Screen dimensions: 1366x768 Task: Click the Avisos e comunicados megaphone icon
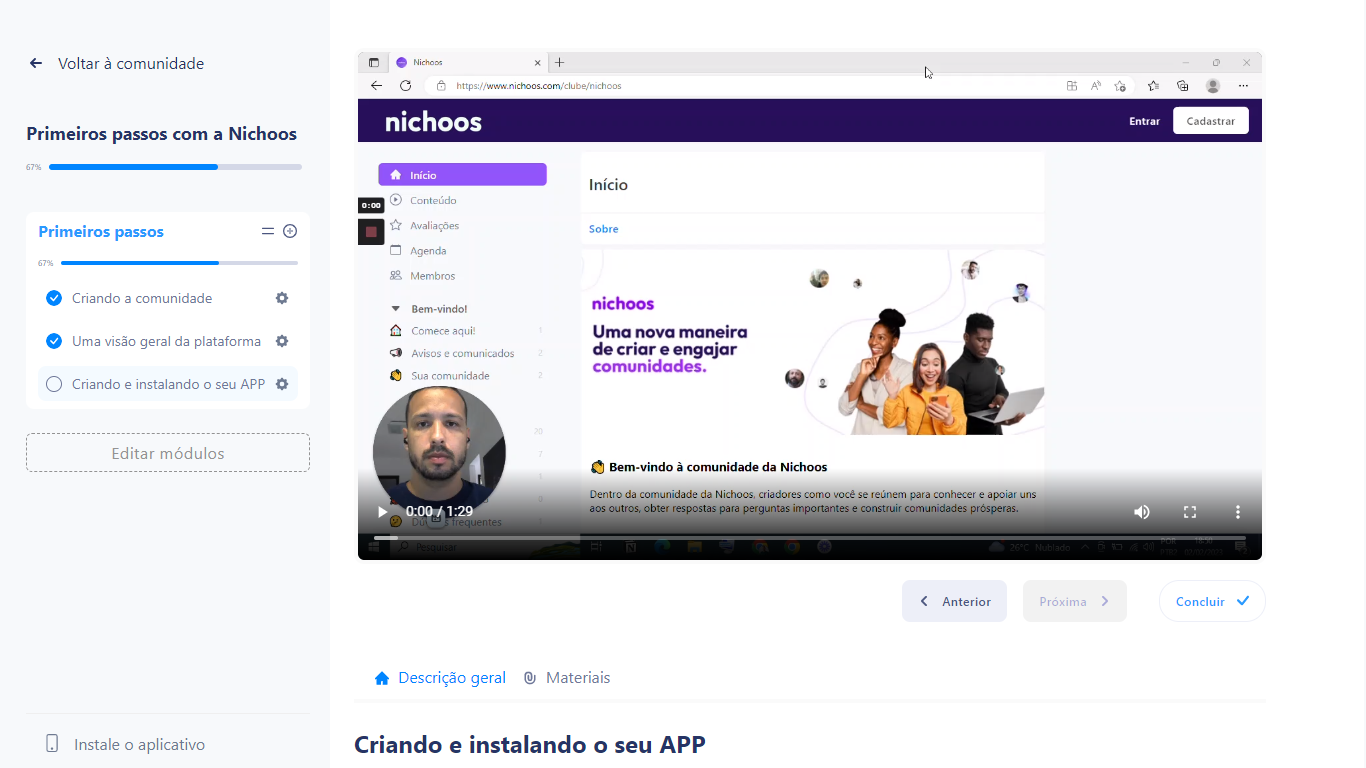point(395,352)
